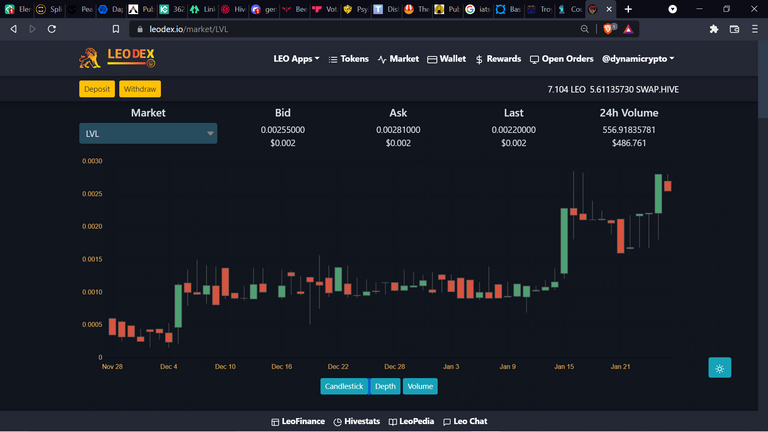
Task: Switch to the 'Bee' browser tab
Action: (294, 9)
